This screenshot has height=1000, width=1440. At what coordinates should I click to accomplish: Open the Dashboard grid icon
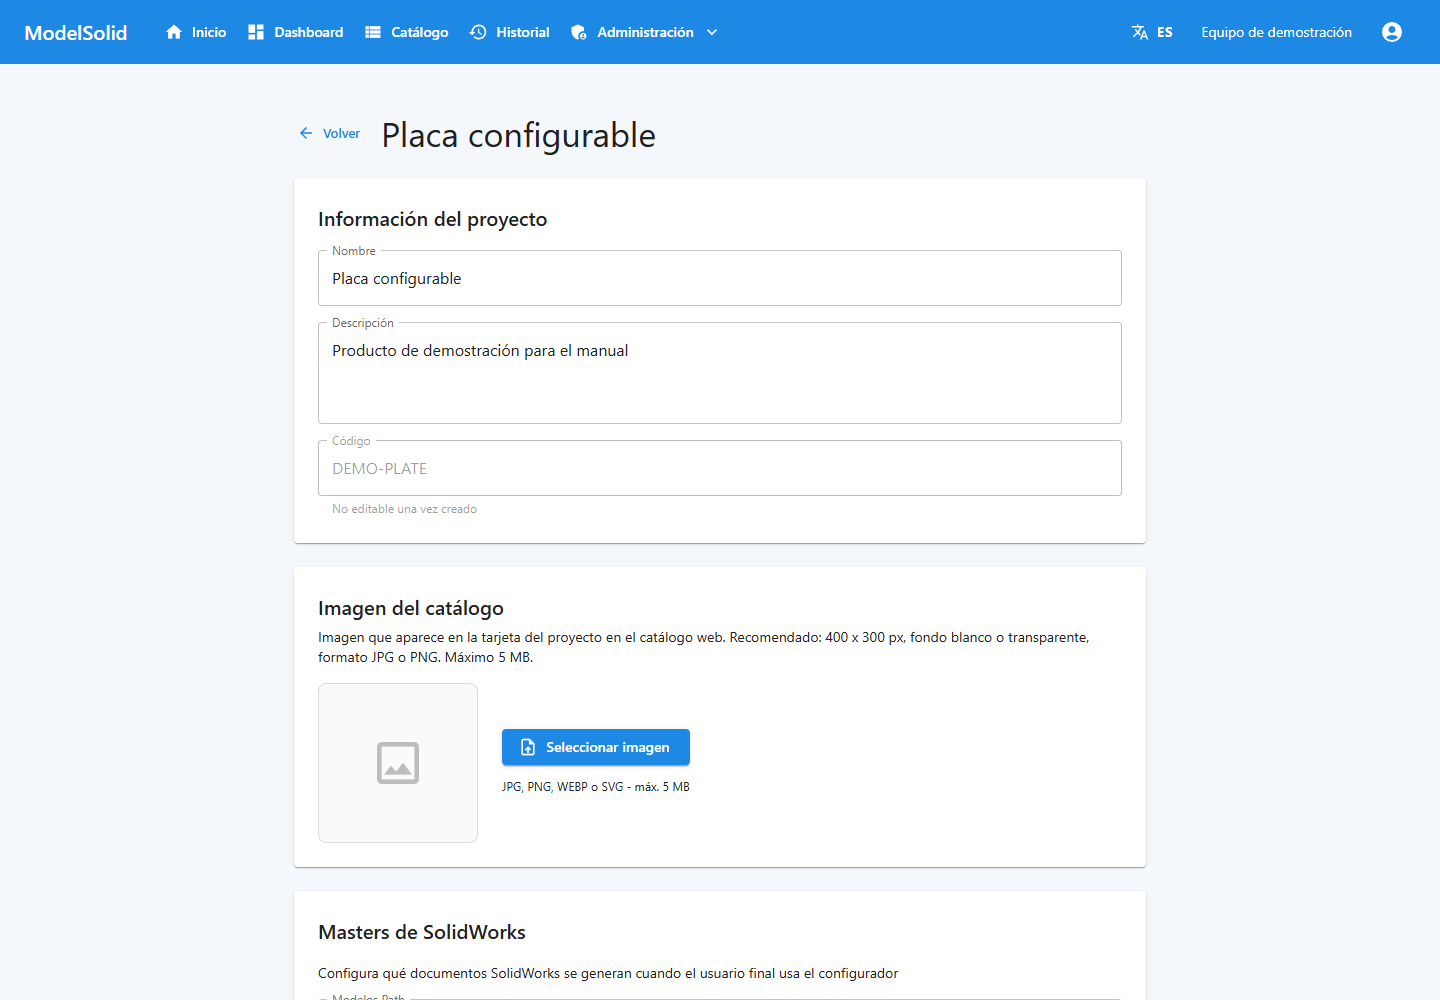(x=256, y=32)
